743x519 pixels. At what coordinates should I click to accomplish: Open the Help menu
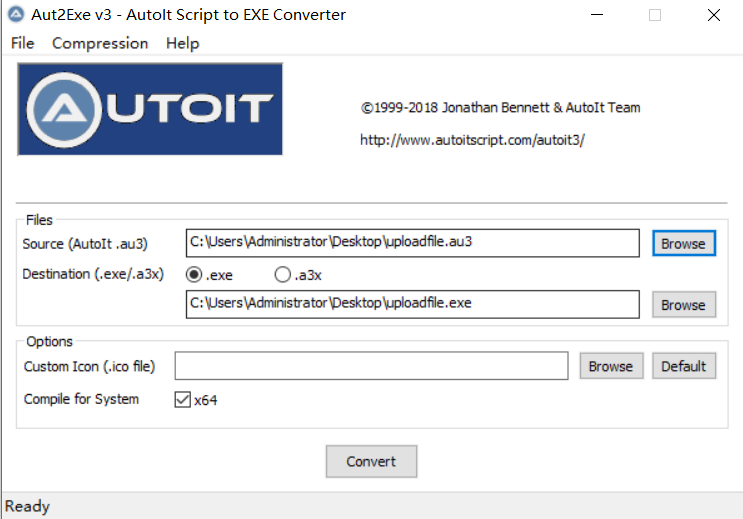click(182, 43)
